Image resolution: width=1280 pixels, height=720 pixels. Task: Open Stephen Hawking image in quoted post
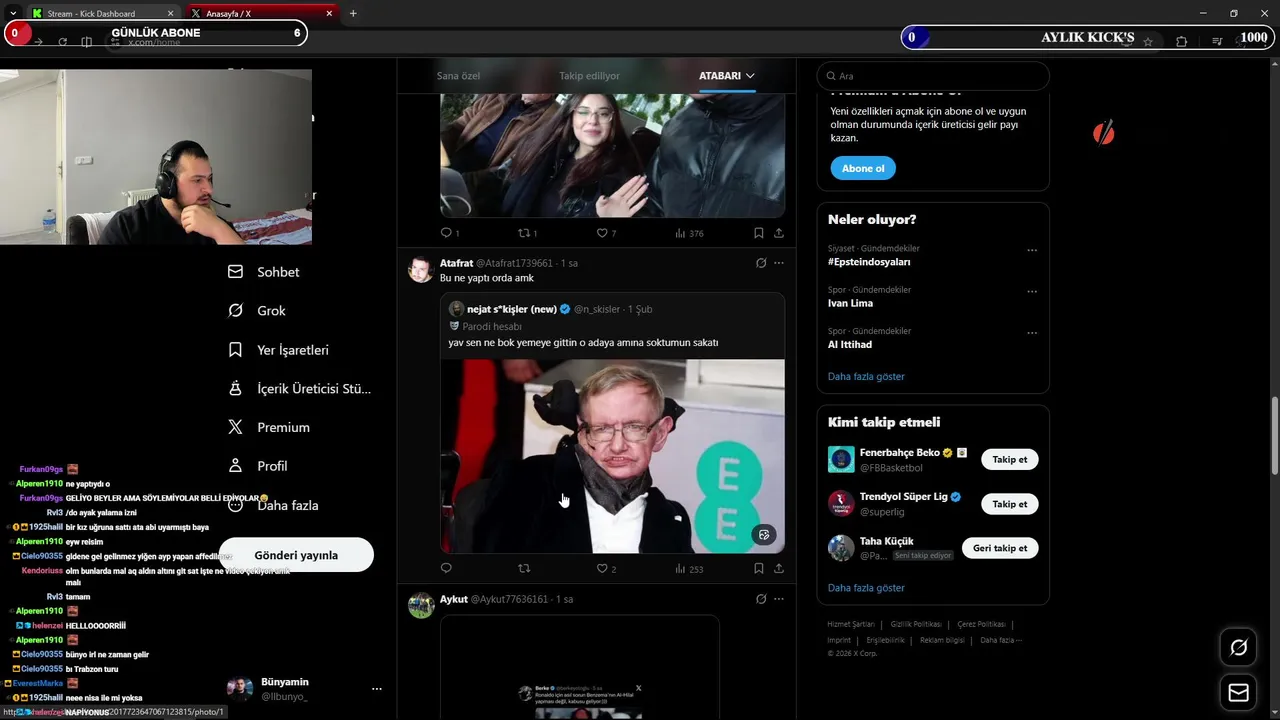[x=612, y=456]
